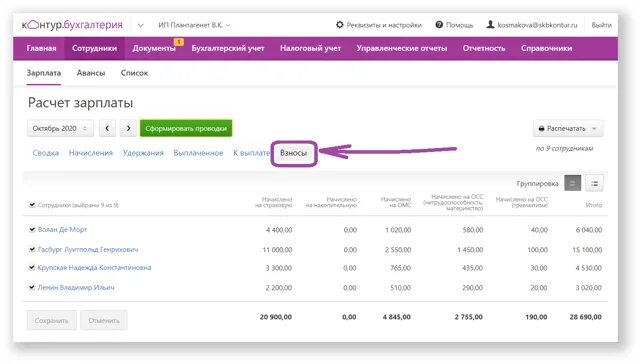Select the list view icon
640x364 pixels.
tap(594, 183)
